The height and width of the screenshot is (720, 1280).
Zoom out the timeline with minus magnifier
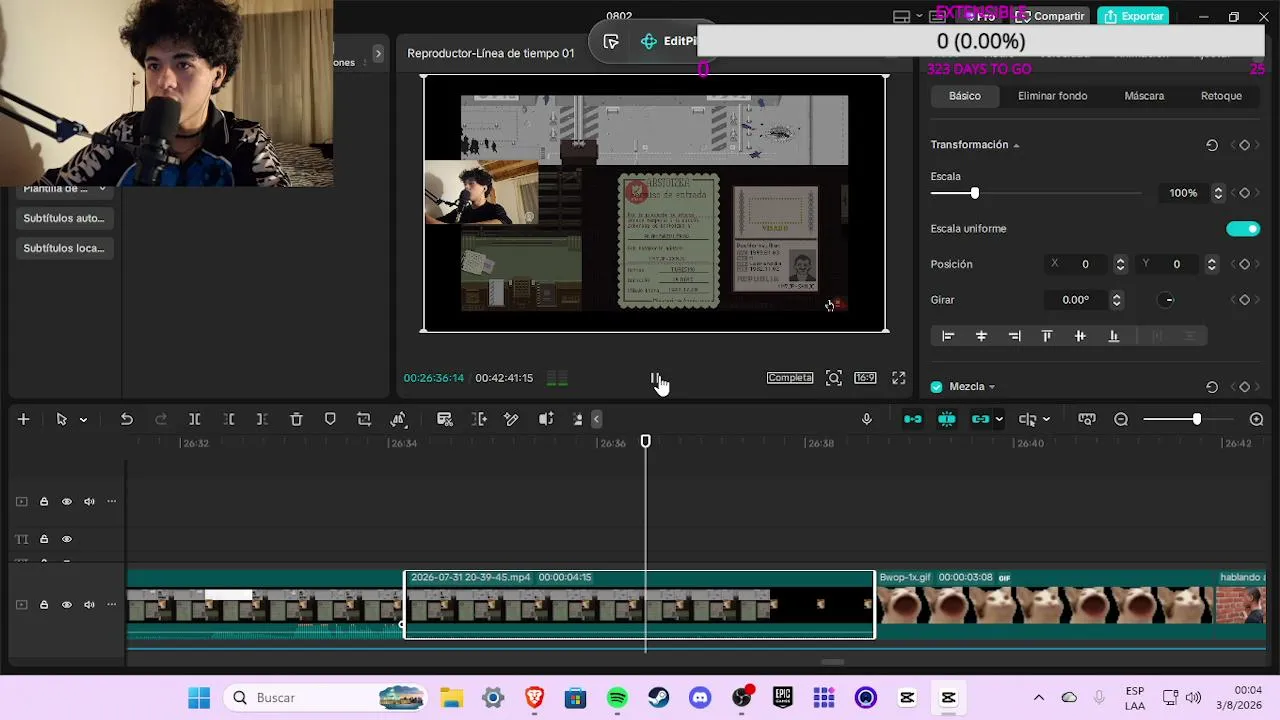point(1121,419)
